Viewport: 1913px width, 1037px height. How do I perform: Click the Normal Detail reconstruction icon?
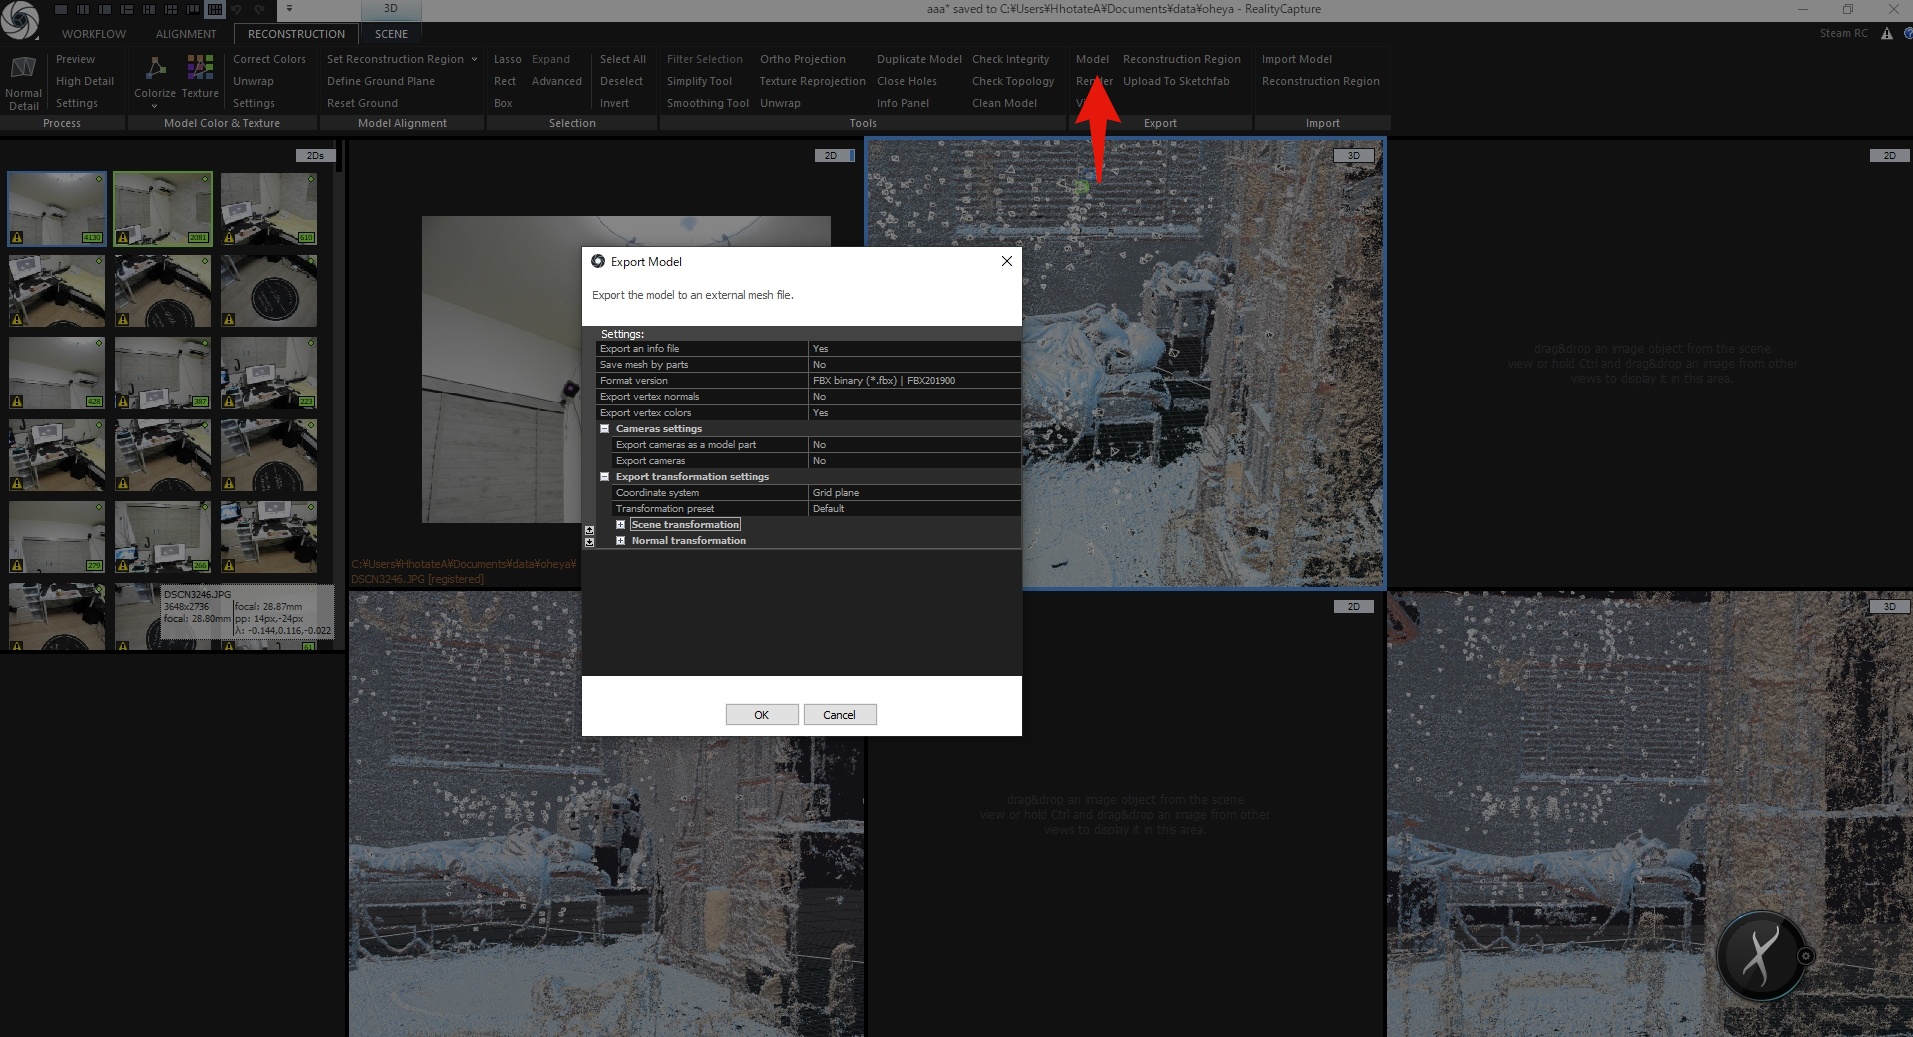click(x=23, y=81)
